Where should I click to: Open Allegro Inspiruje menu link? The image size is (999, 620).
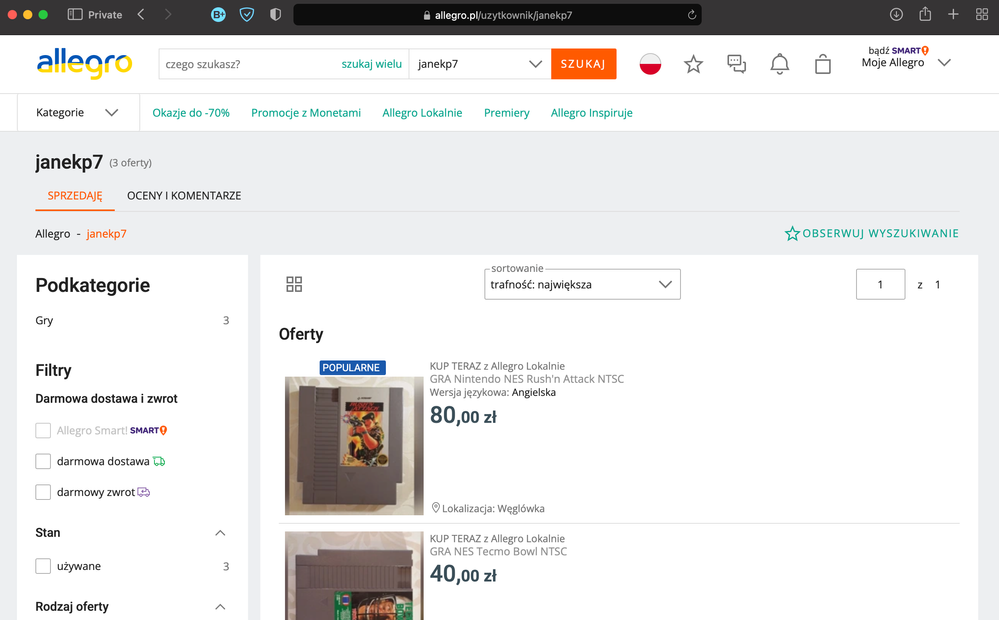click(x=592, y=113)
